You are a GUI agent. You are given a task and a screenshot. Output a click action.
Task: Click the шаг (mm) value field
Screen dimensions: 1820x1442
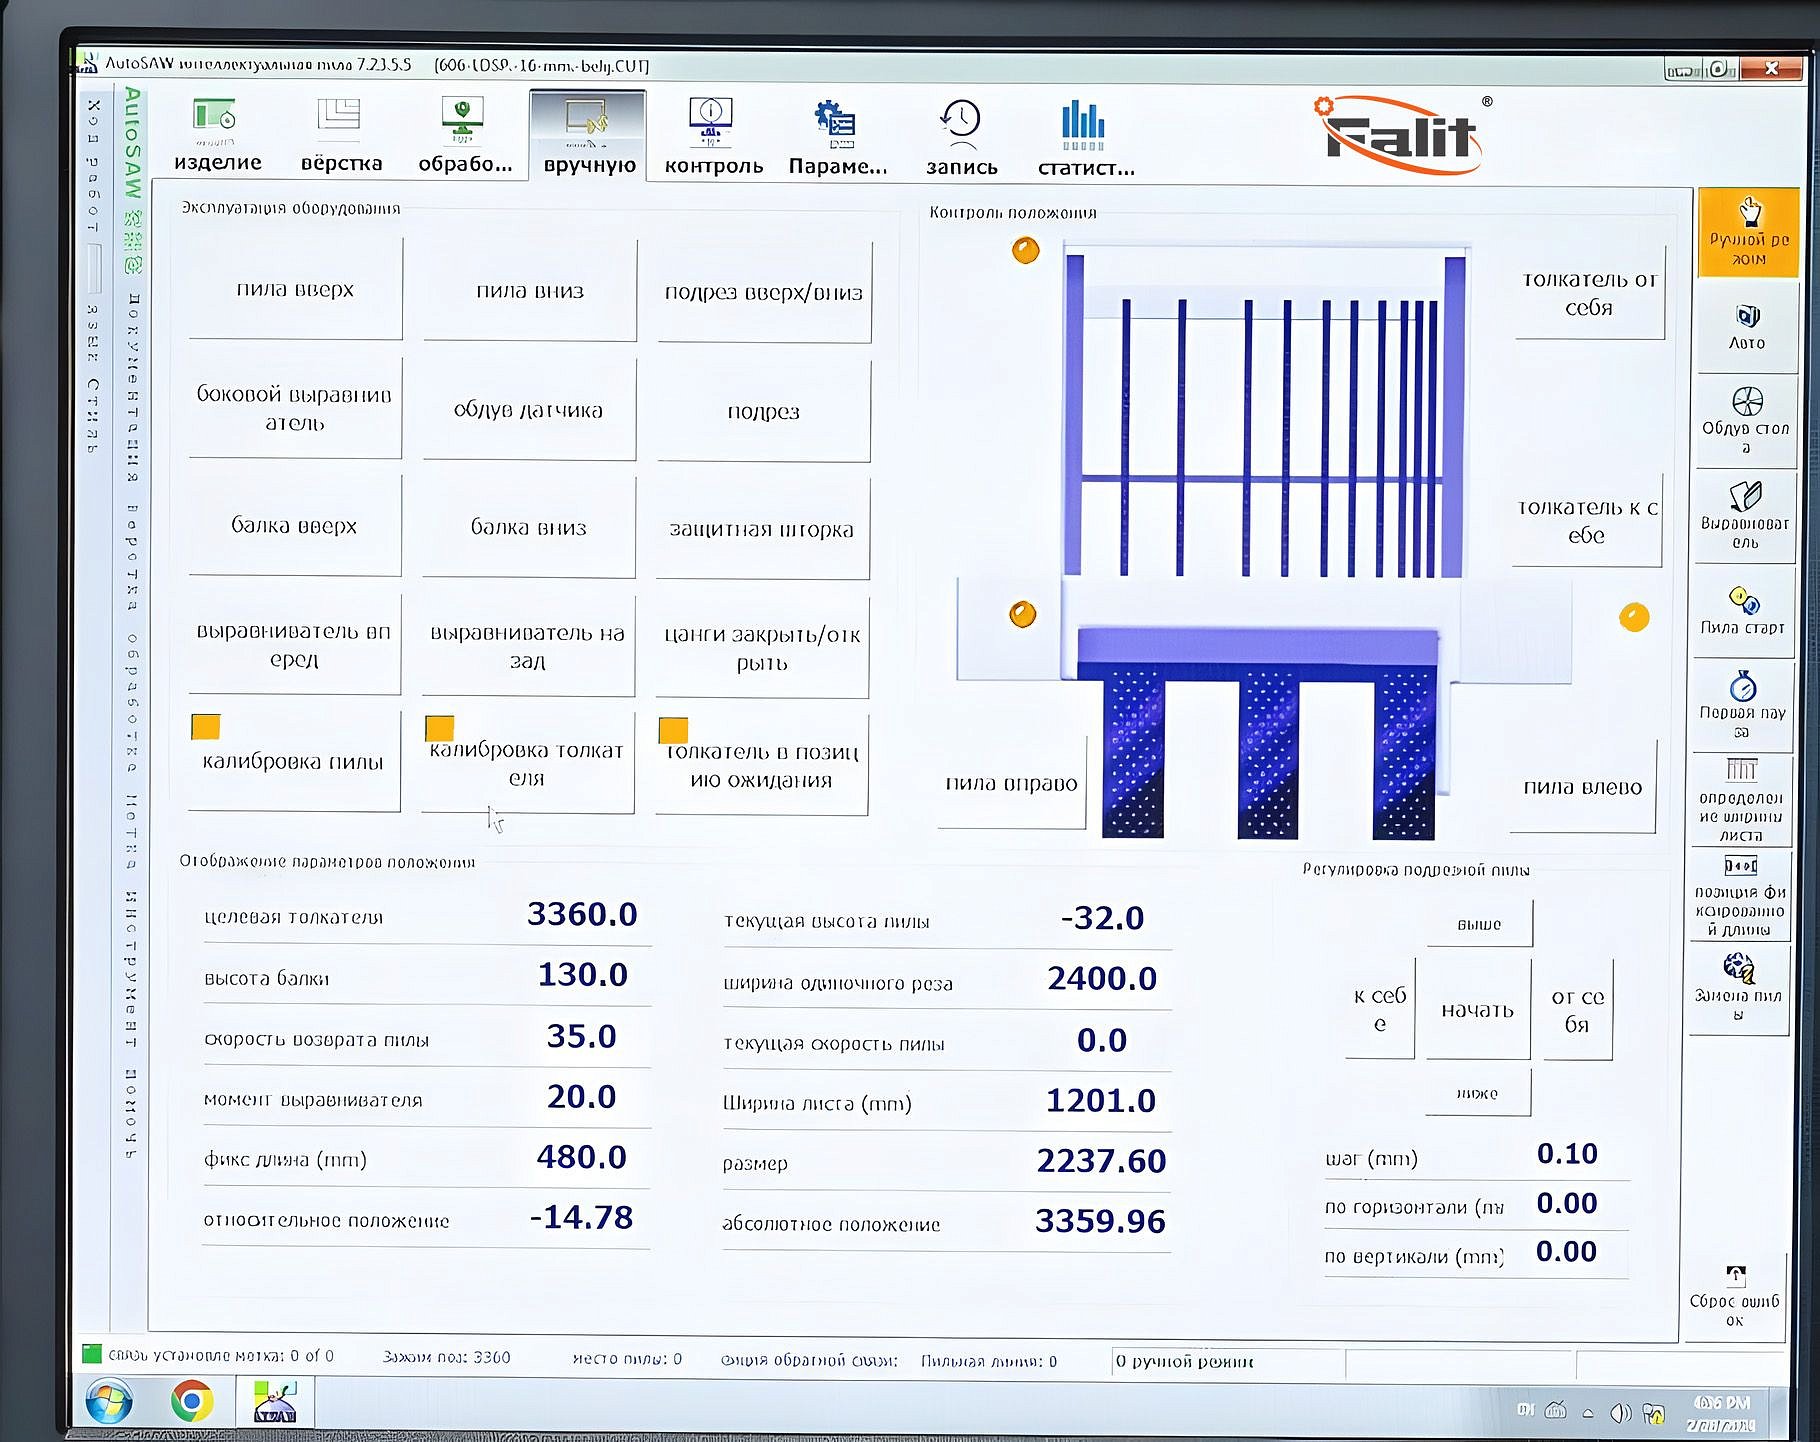1567,1154
